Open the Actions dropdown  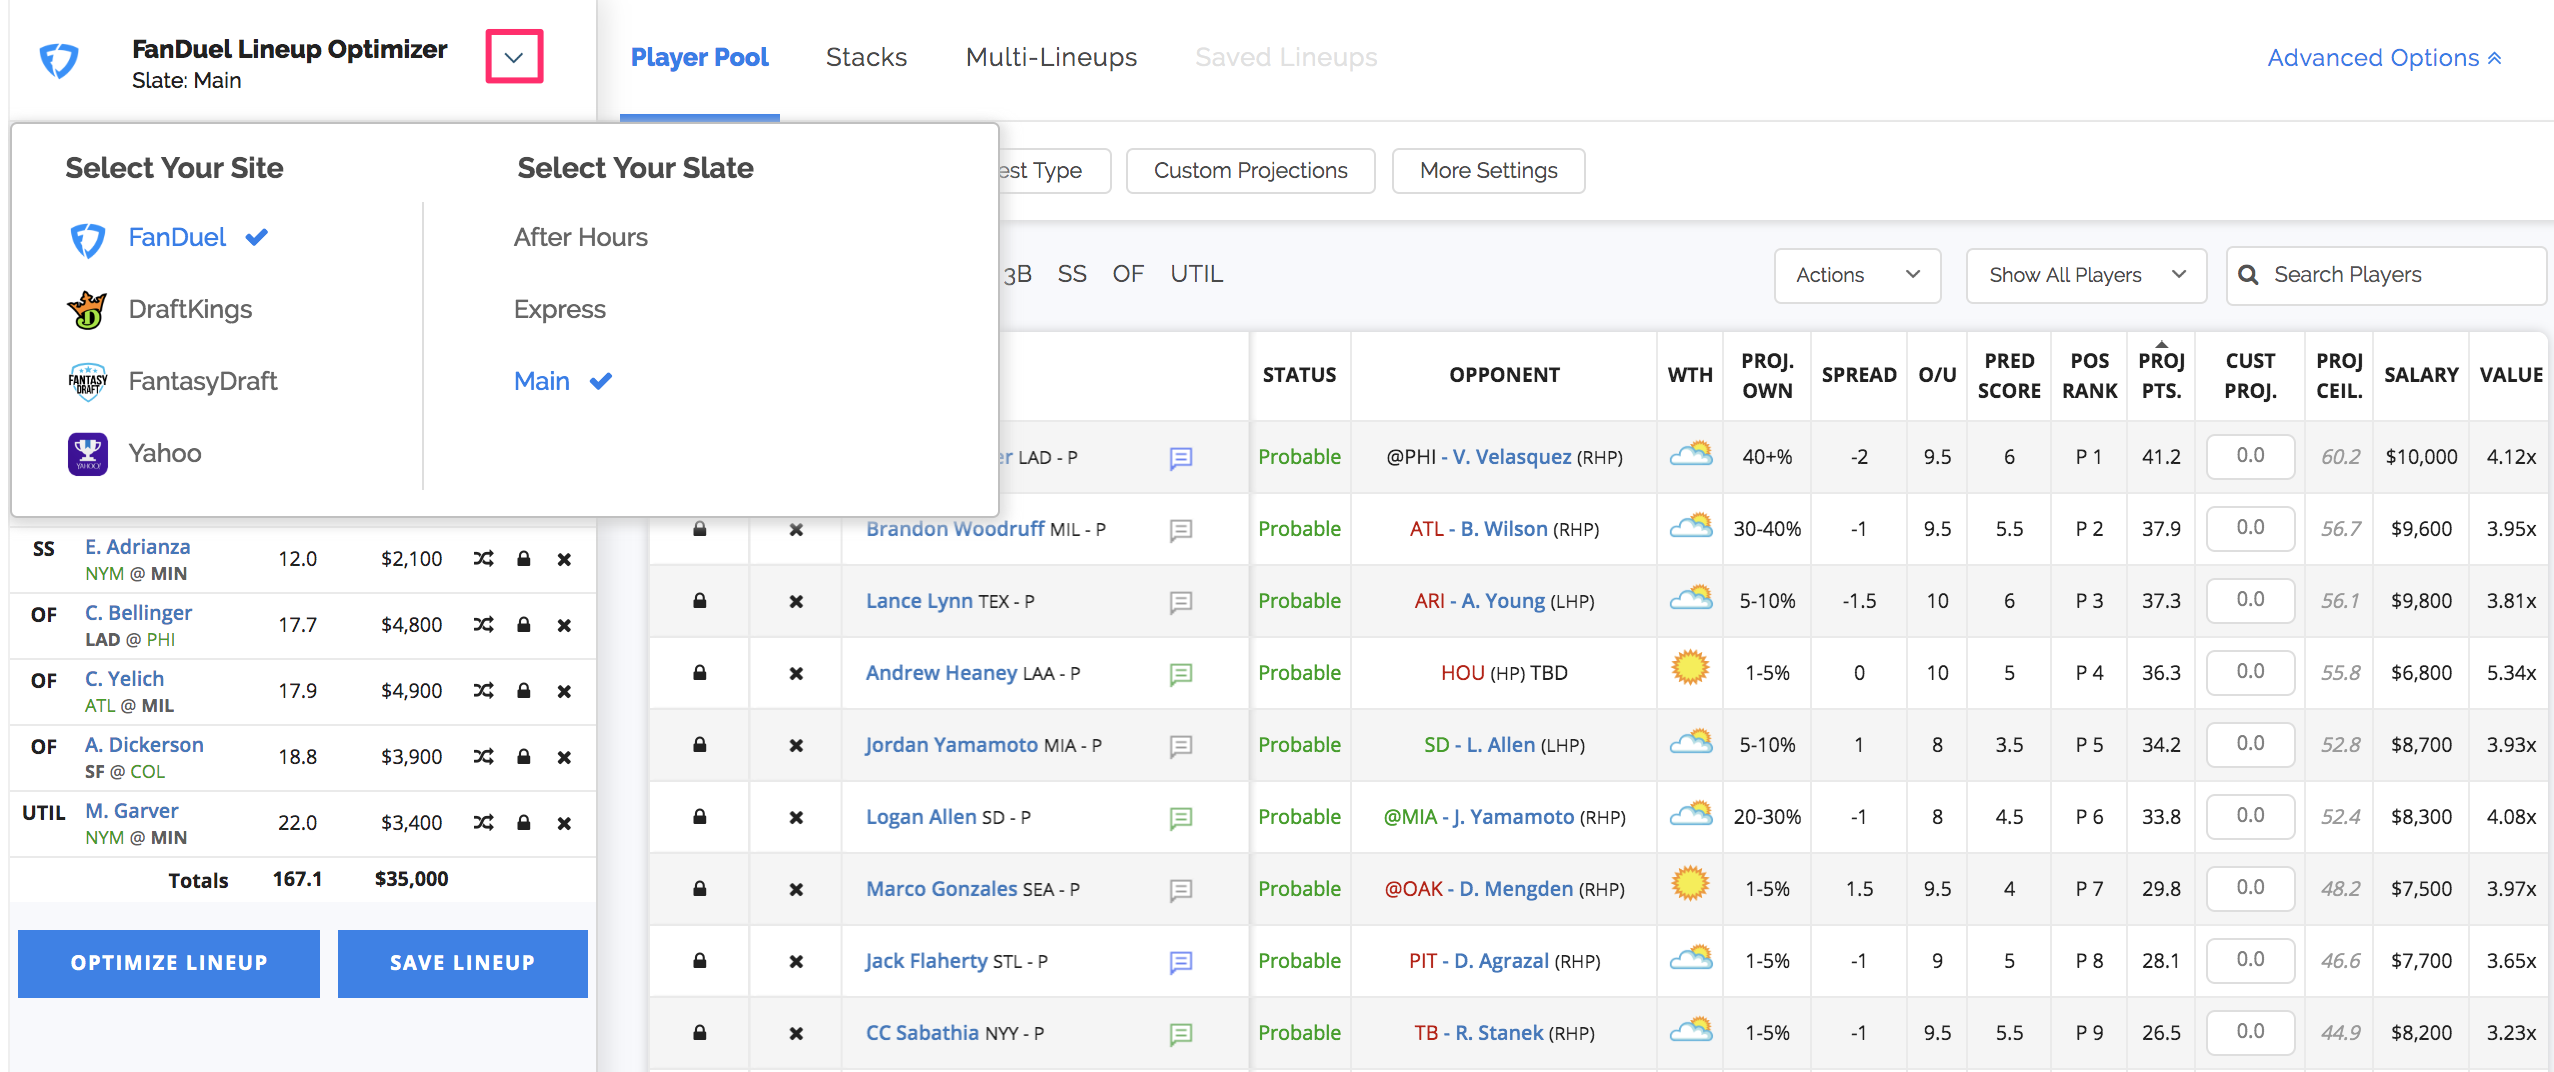coord(1857,275)
